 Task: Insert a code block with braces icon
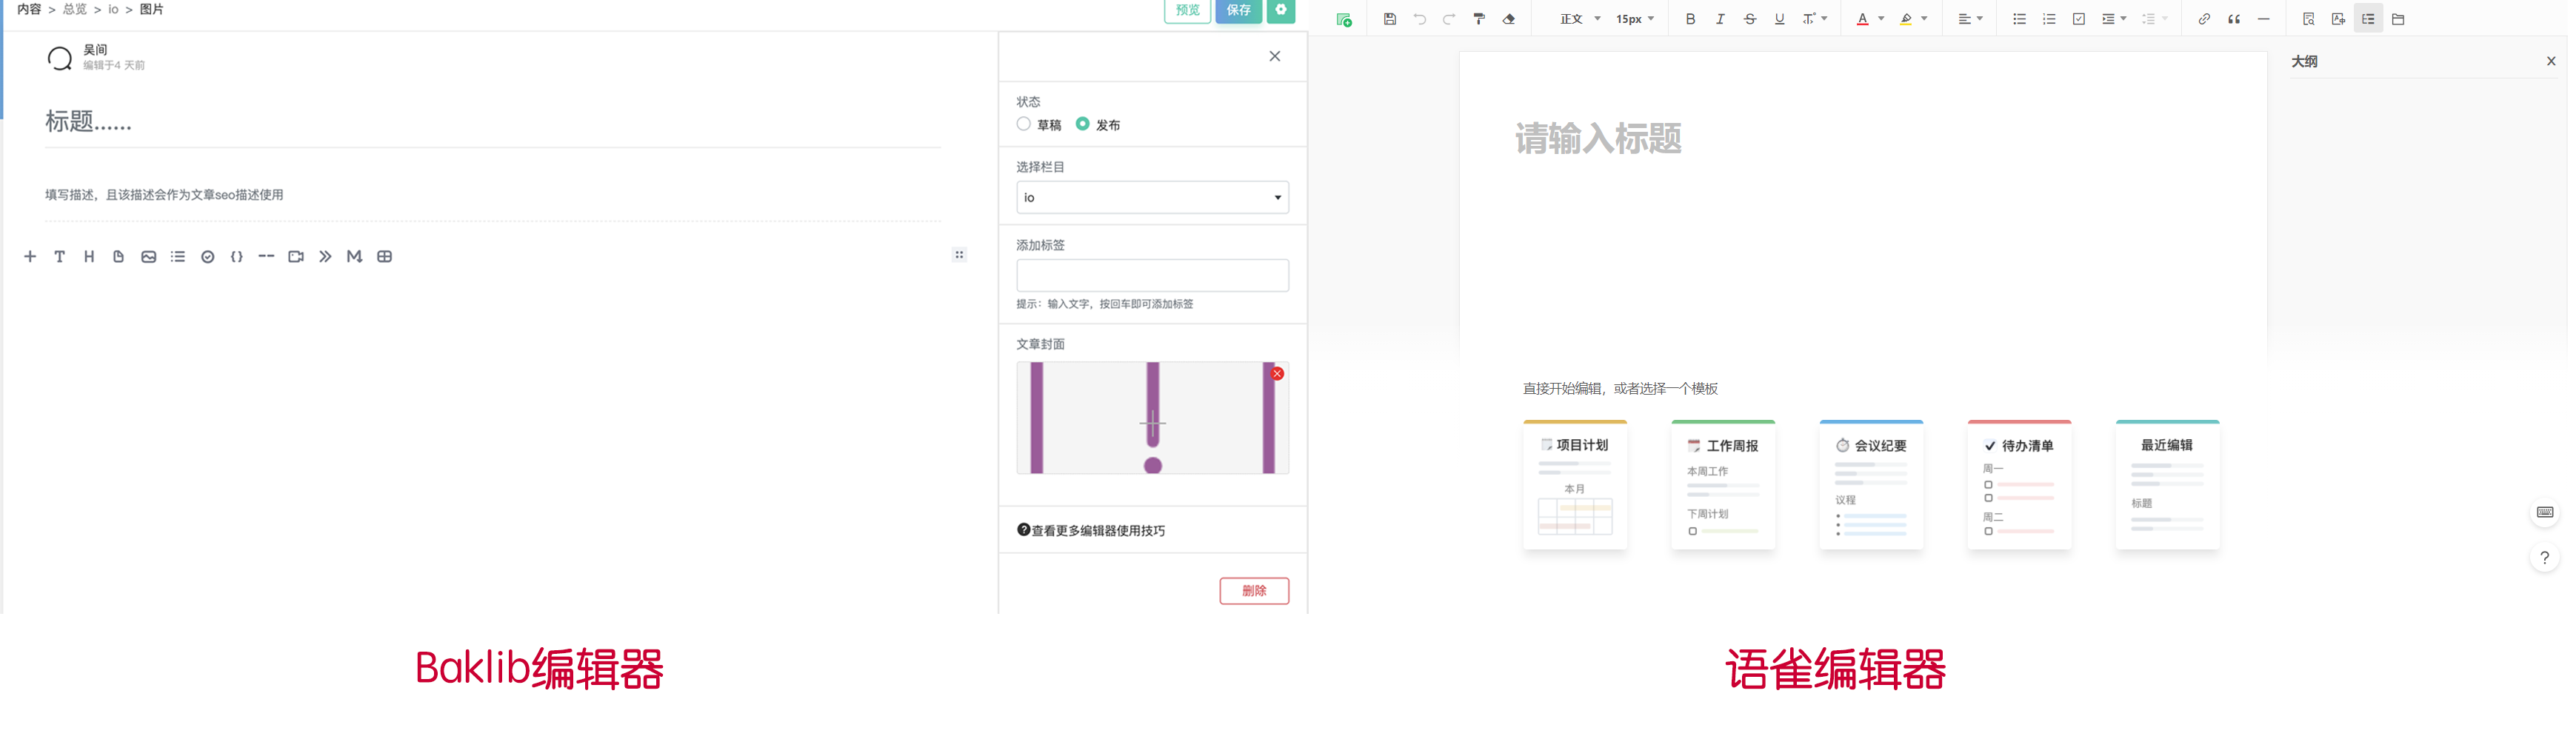coord(237,257)
